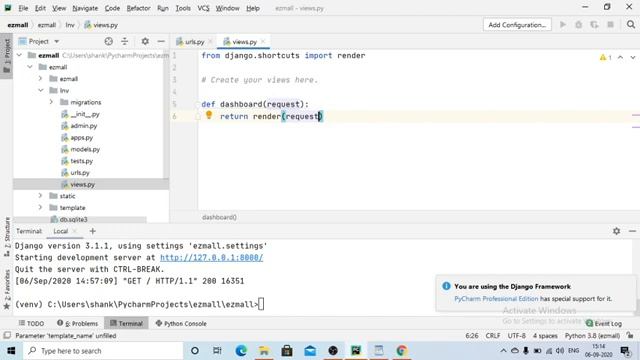Viewport: 640px width, 360px height.
Task: Close the urls.py editor tab
Action: tap(210, 41)
